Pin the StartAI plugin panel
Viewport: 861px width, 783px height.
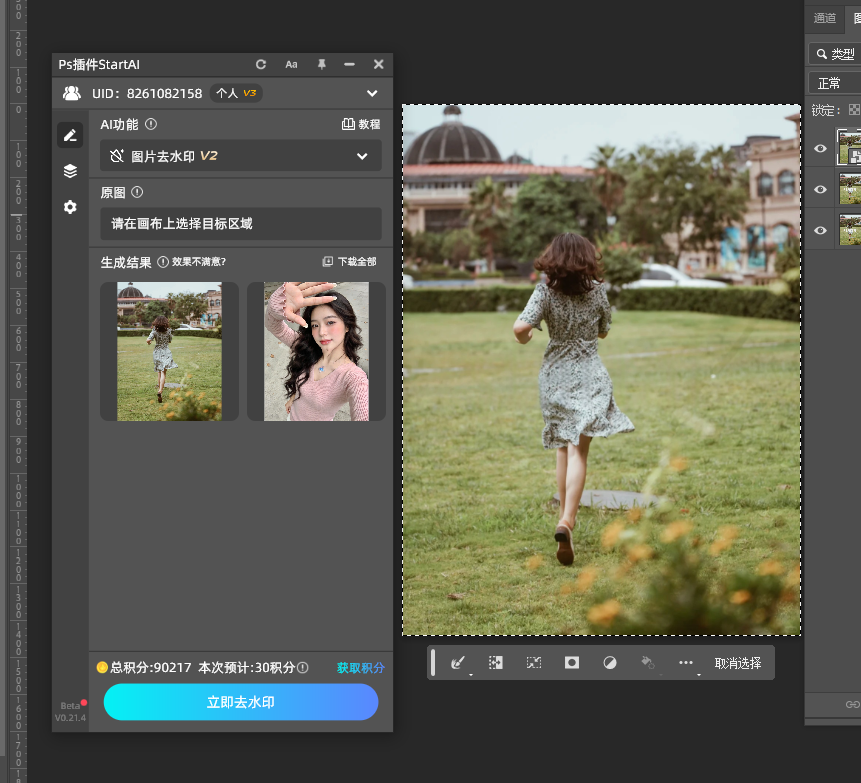coord(321,64)
